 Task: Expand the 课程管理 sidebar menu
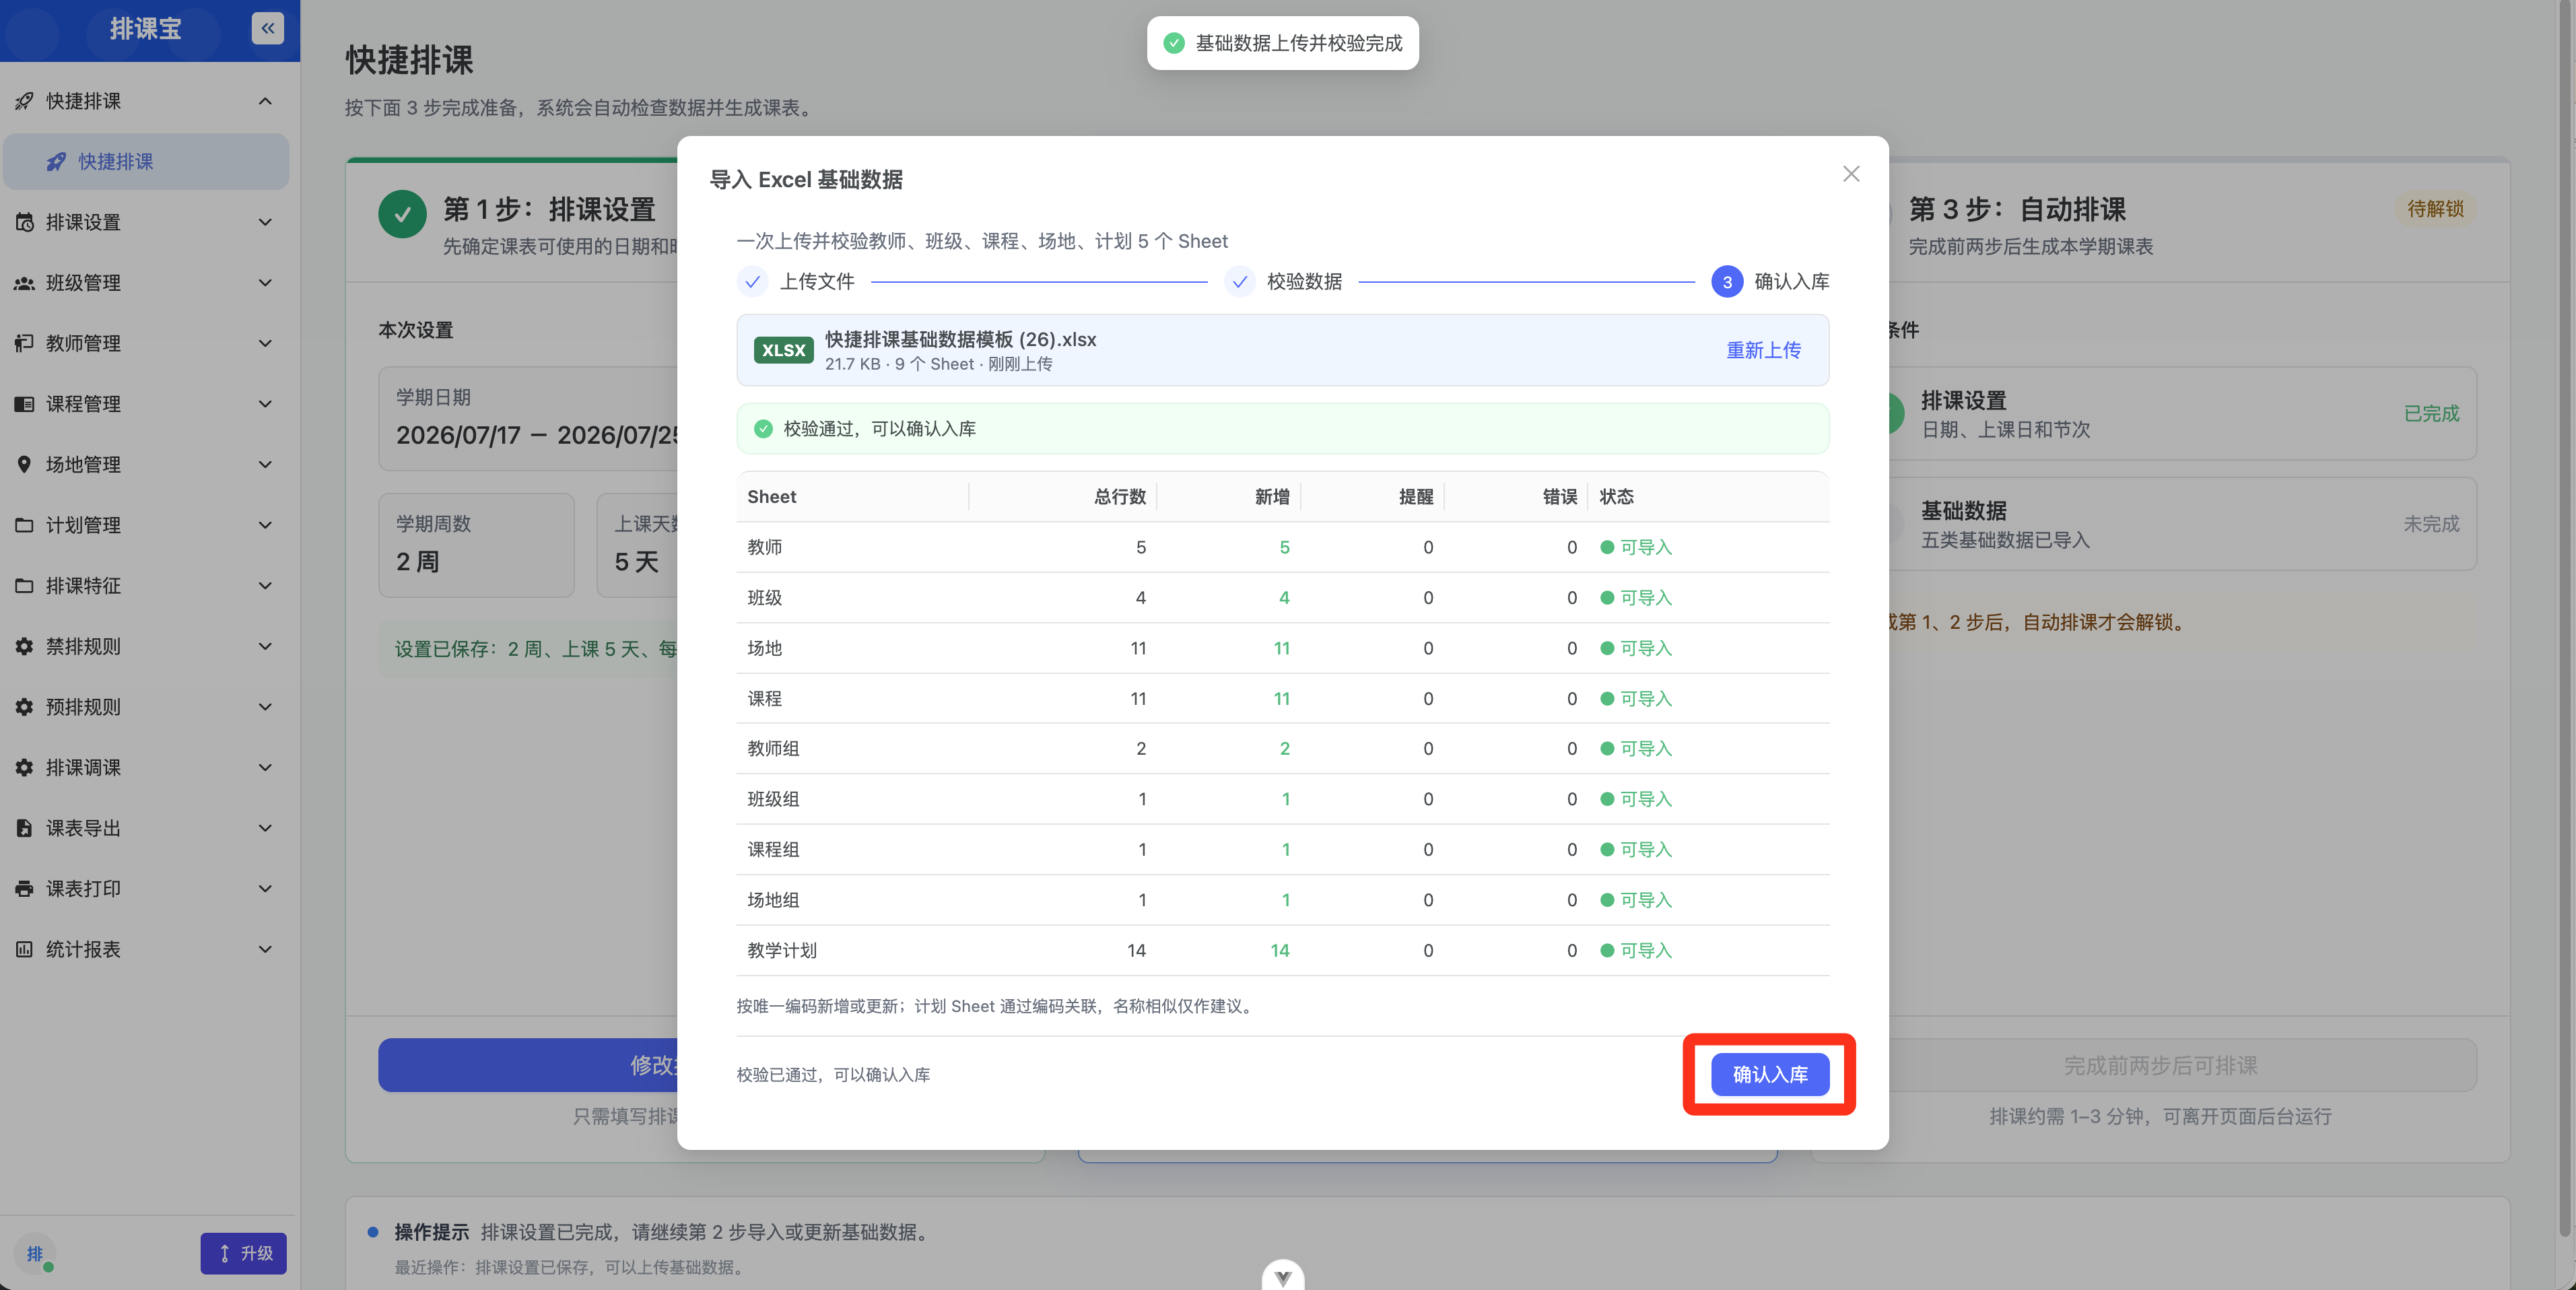[x=265, y=404]
